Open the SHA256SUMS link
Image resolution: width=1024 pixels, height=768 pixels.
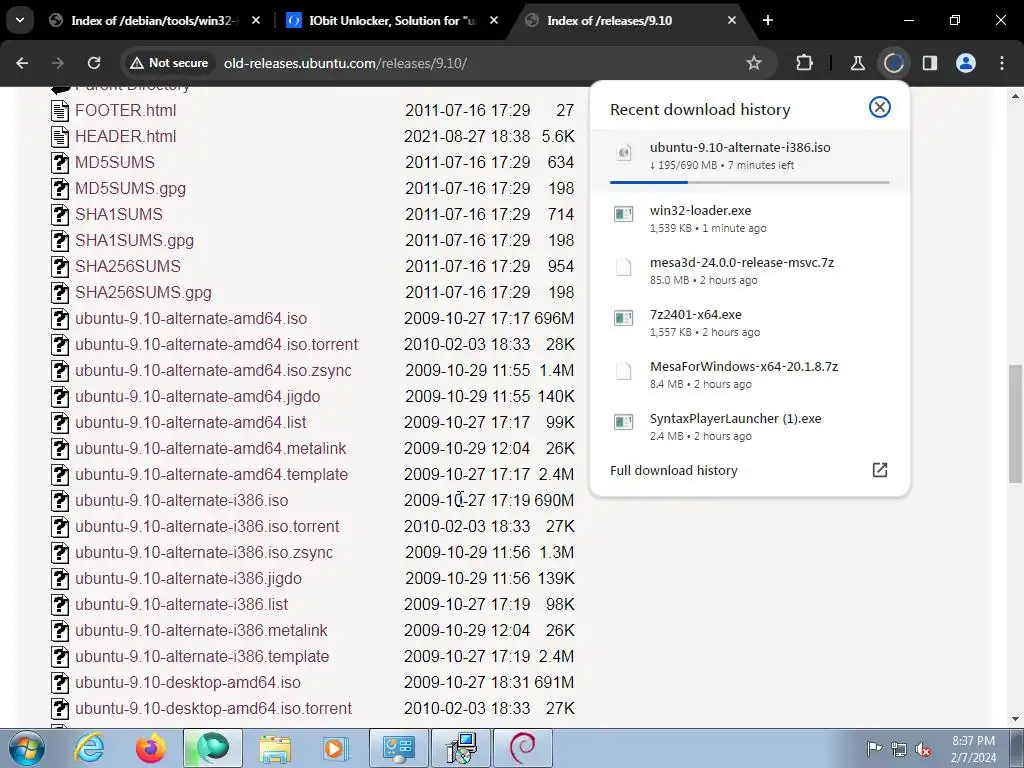pos(128,266)
